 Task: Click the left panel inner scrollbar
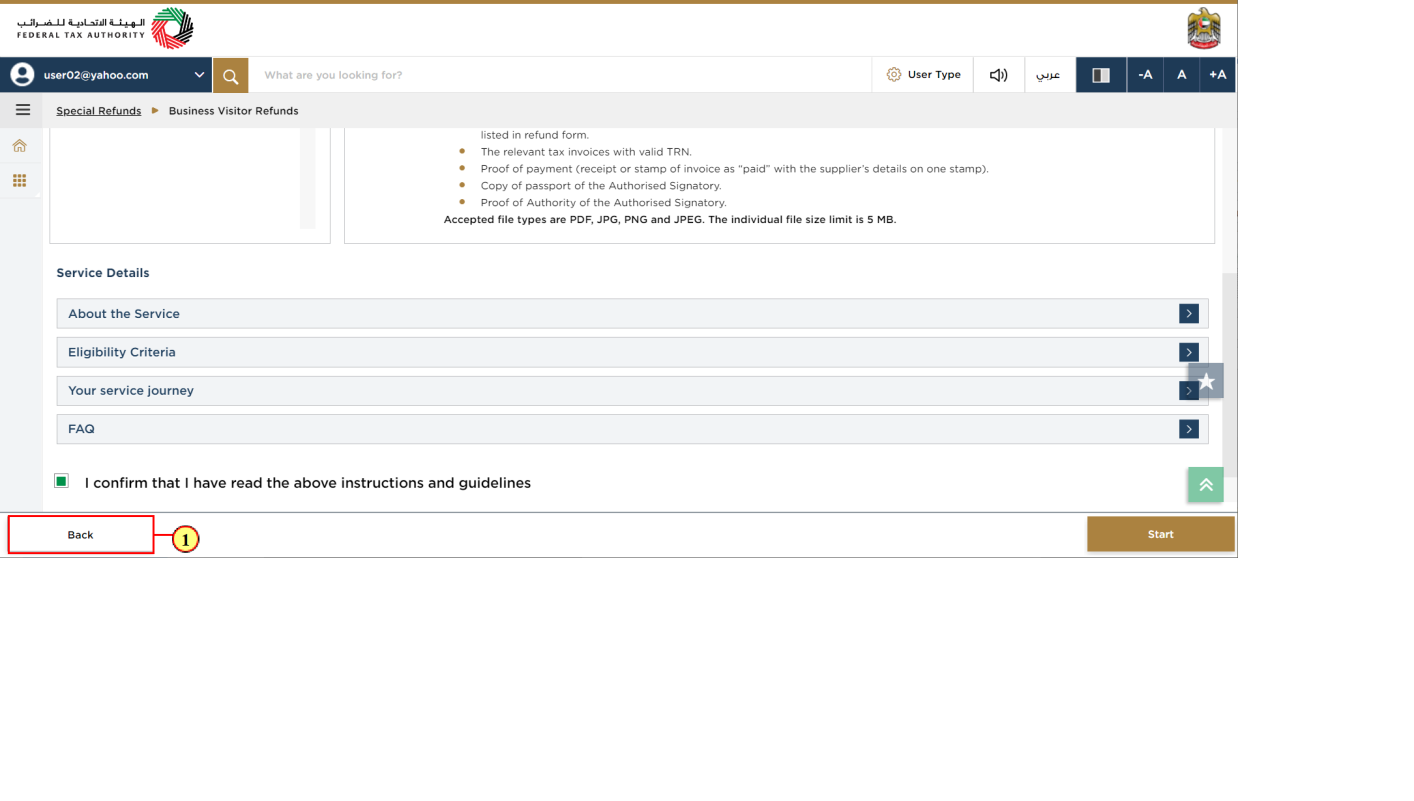click(x=308, y=178)
